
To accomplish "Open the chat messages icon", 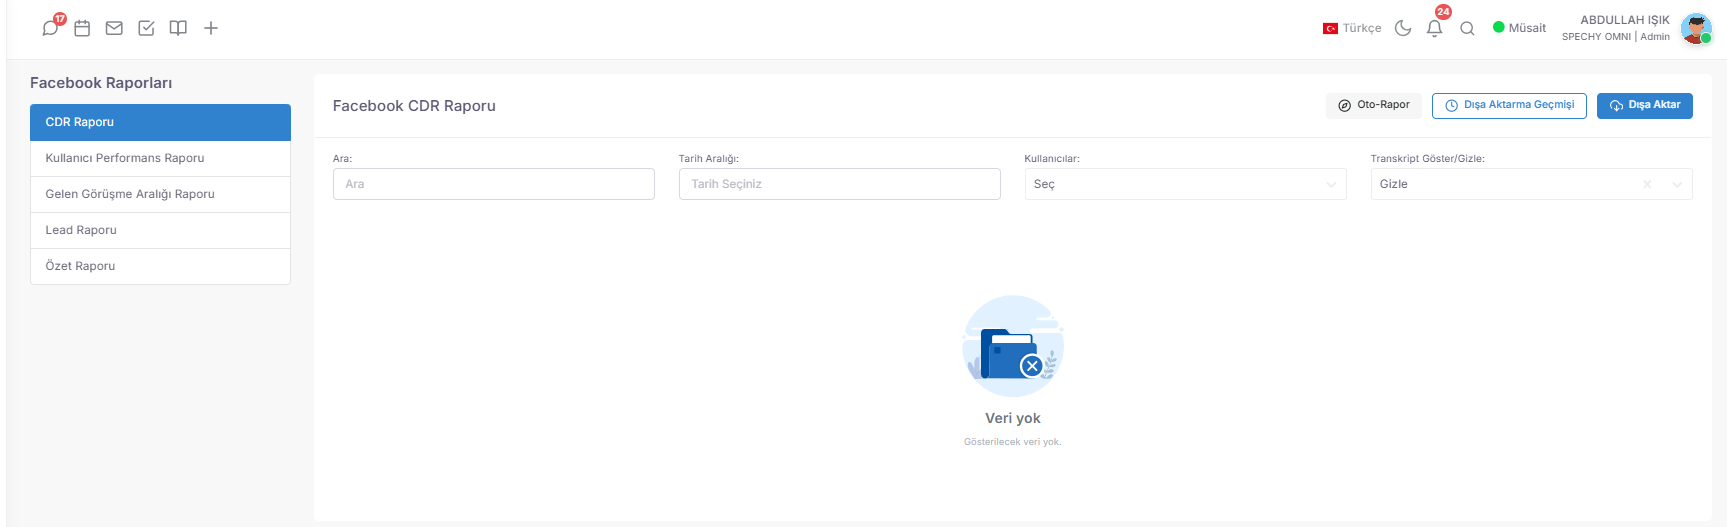I will 50,28.
